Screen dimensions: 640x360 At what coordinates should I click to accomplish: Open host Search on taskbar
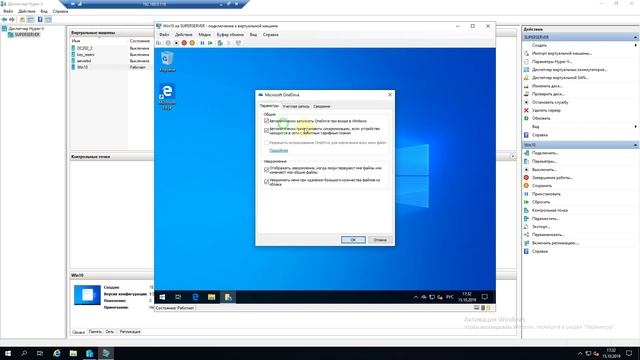[x=24, y=353]
